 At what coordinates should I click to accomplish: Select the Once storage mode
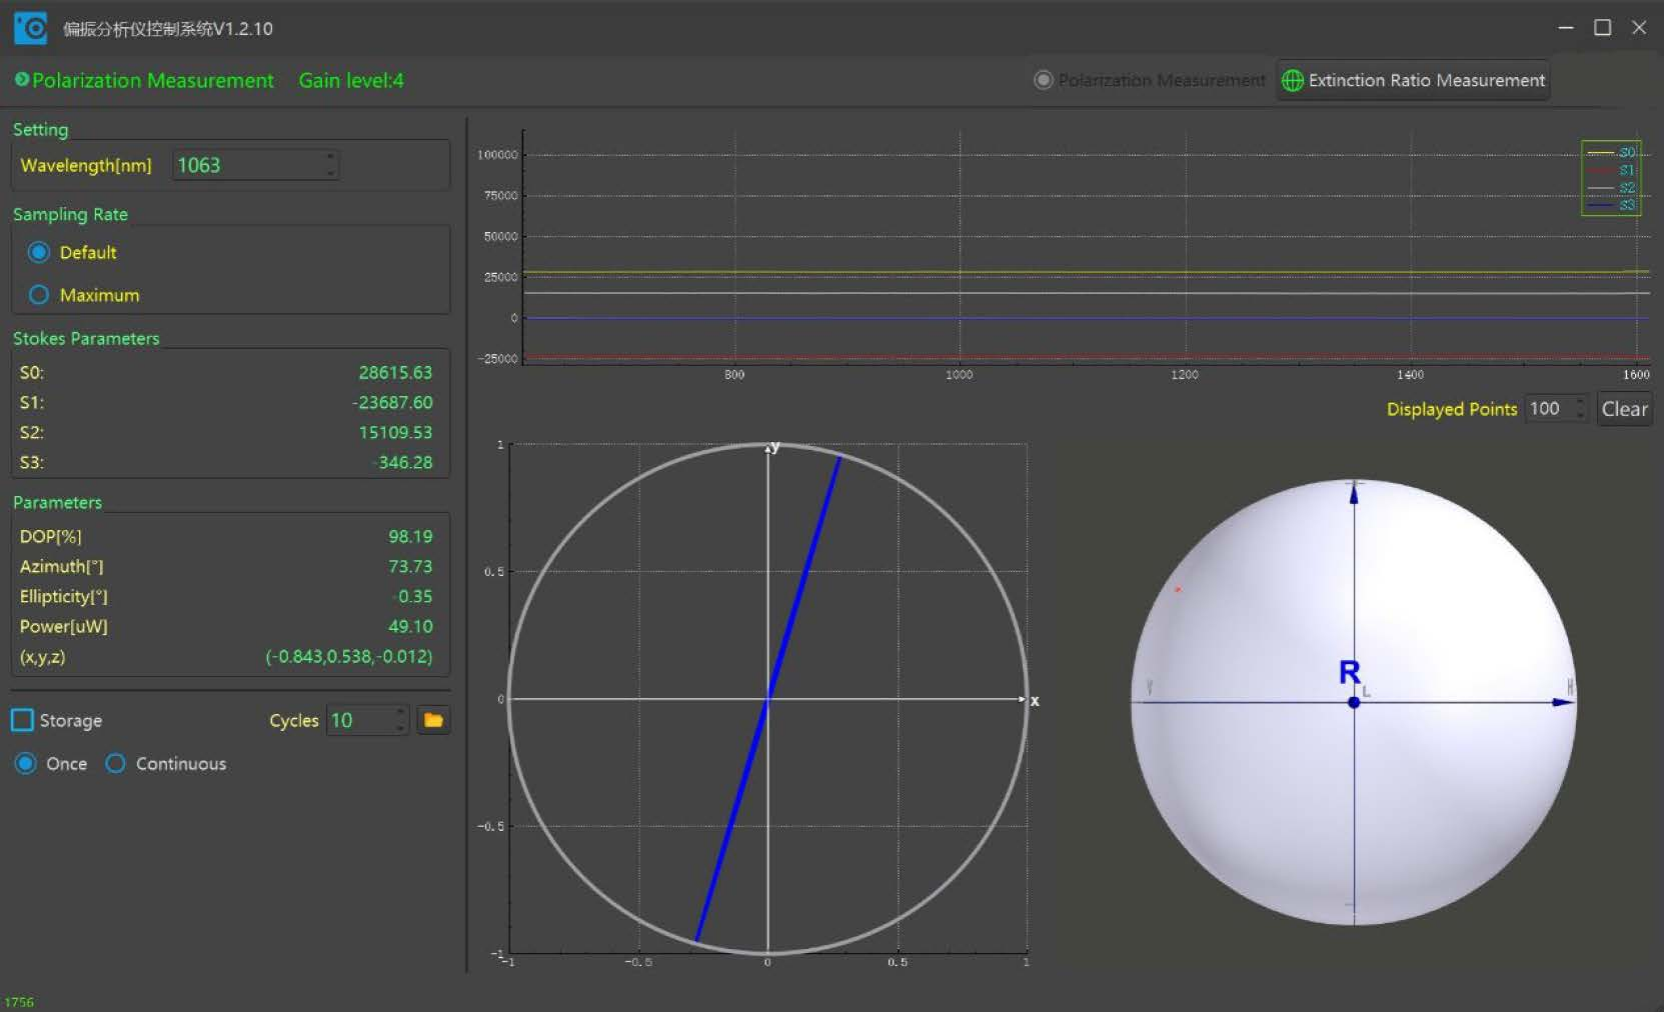point(26,764)
